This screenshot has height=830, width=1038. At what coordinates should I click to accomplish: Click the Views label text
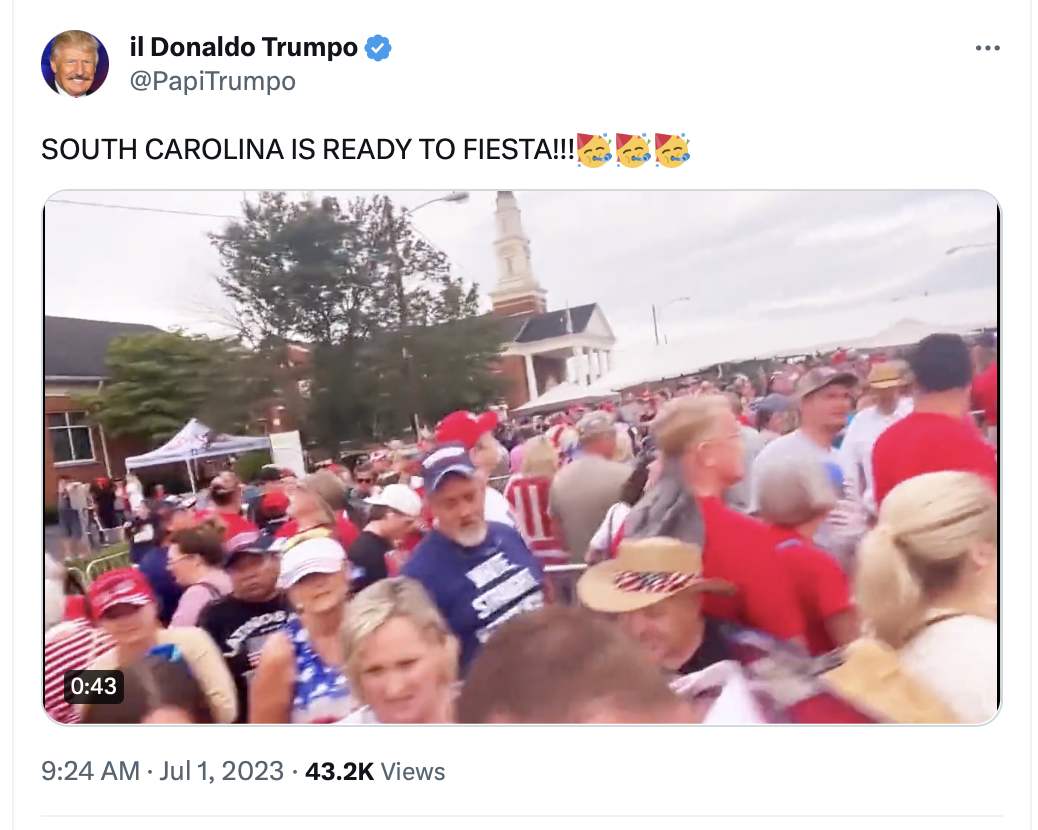click(413, 771)
